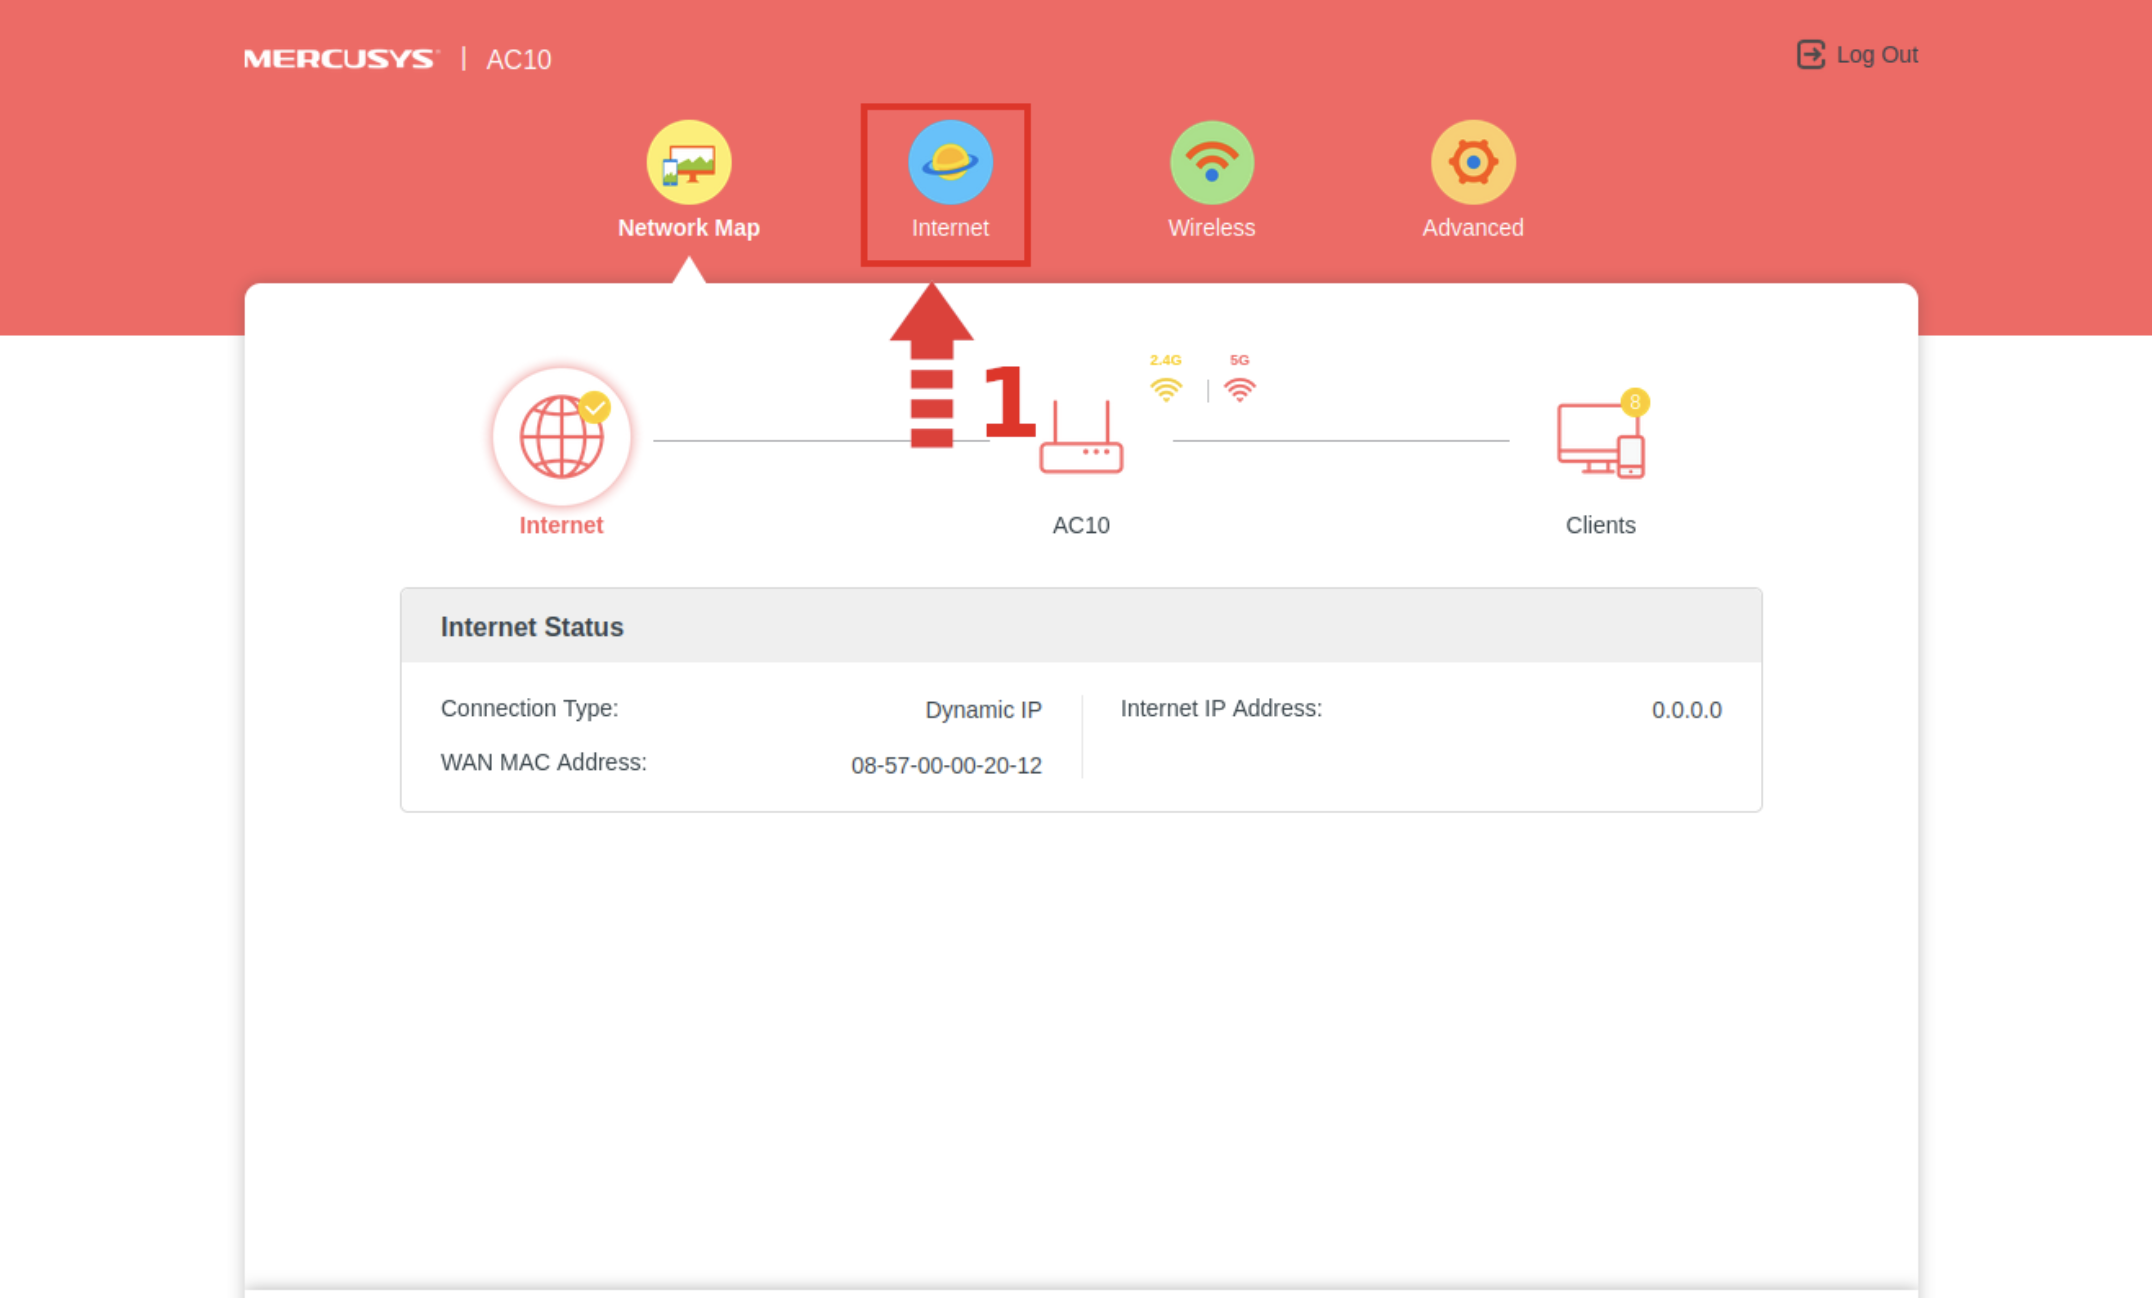The width and height of the screenshot is (2152, 1298).
Task: Click the clients count badge 8
Action: pyautogui.click(x=1634, y=402)
